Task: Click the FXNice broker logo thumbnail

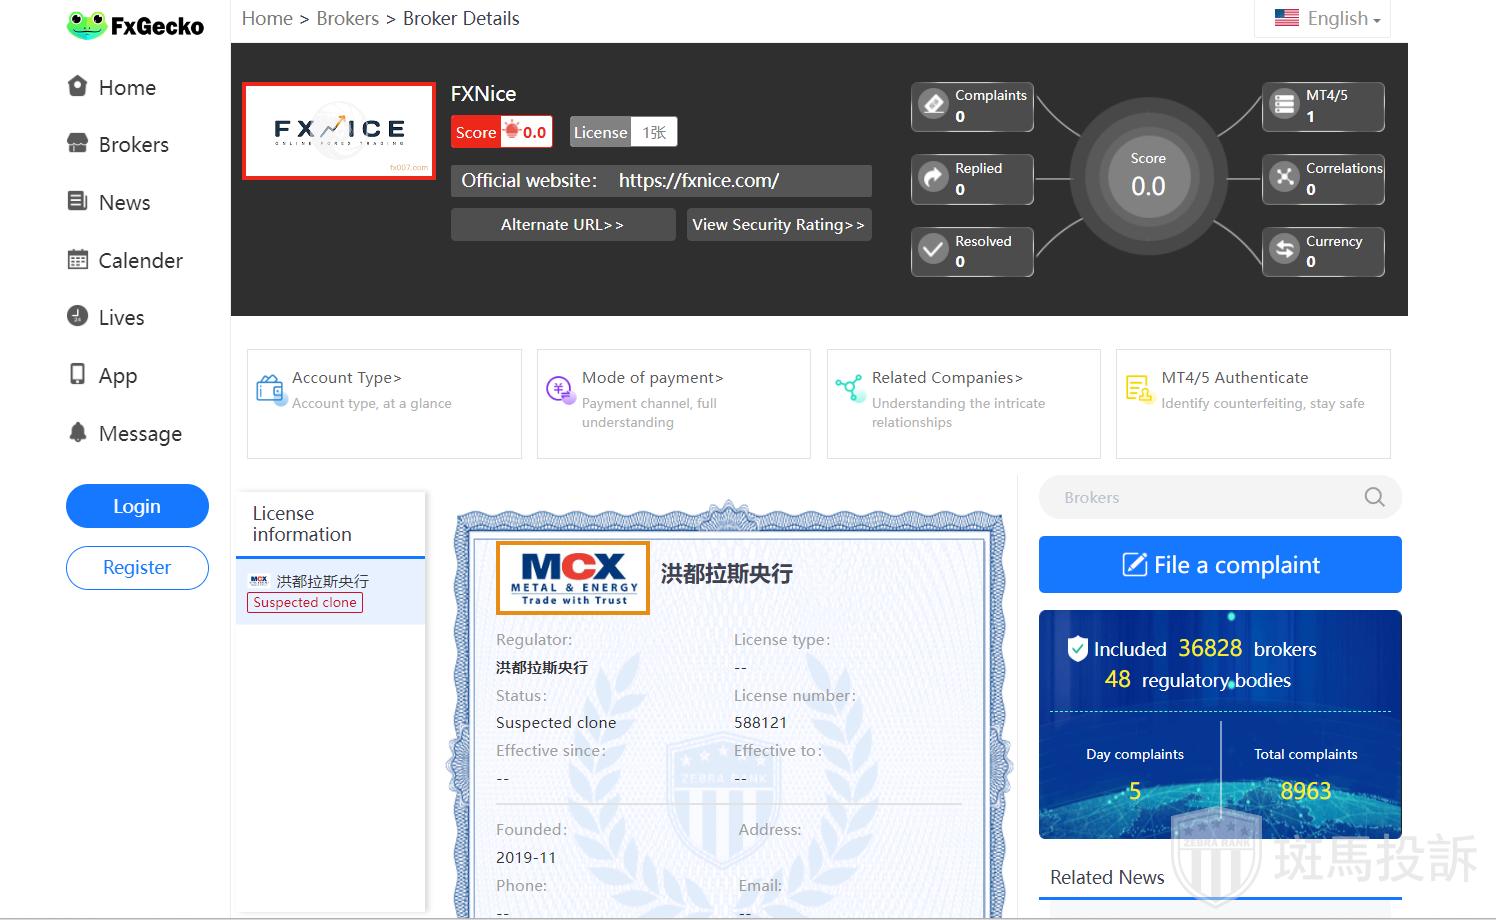Action: pos(339,131)
